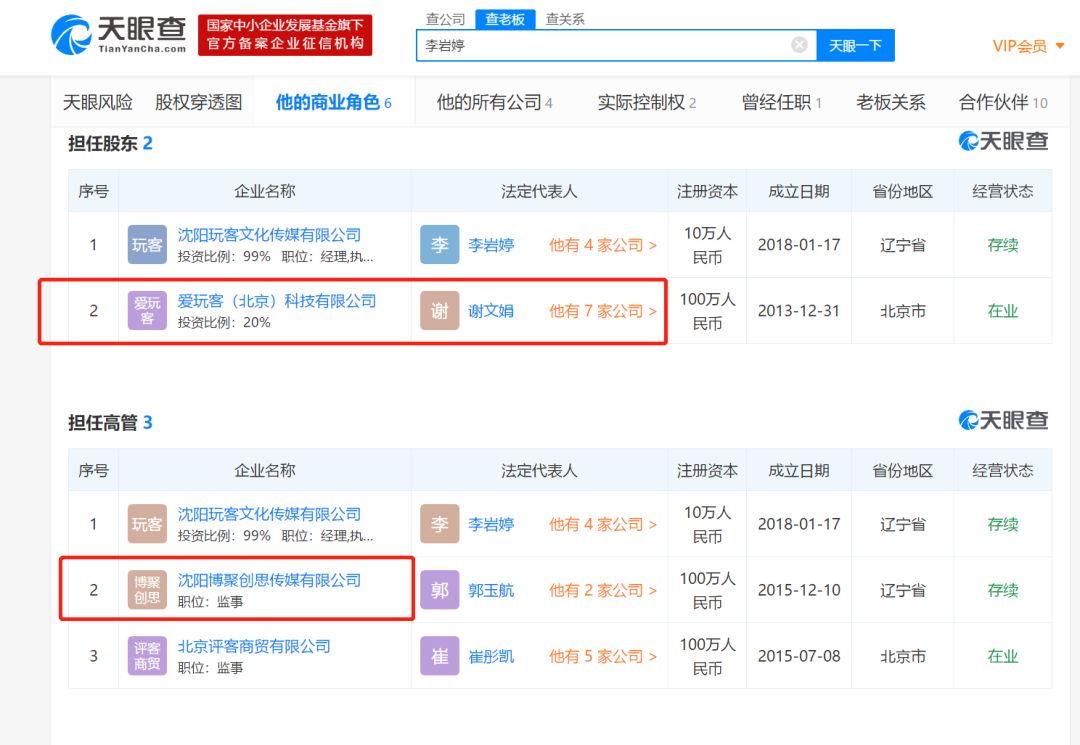Click the search input containing 李岩婷
1080x745 pixels.
pyautogui.click(x=600, y=45)
